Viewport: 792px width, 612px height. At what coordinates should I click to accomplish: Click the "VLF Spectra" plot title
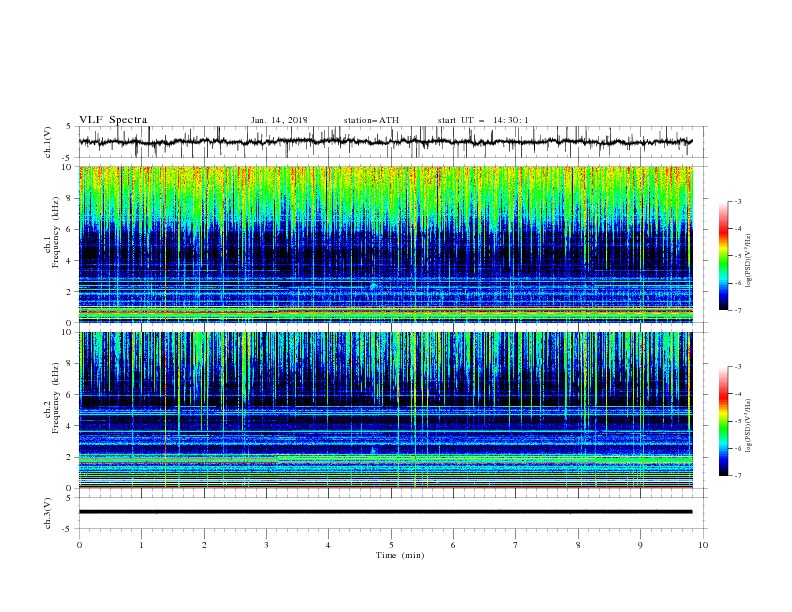[113, 120]
